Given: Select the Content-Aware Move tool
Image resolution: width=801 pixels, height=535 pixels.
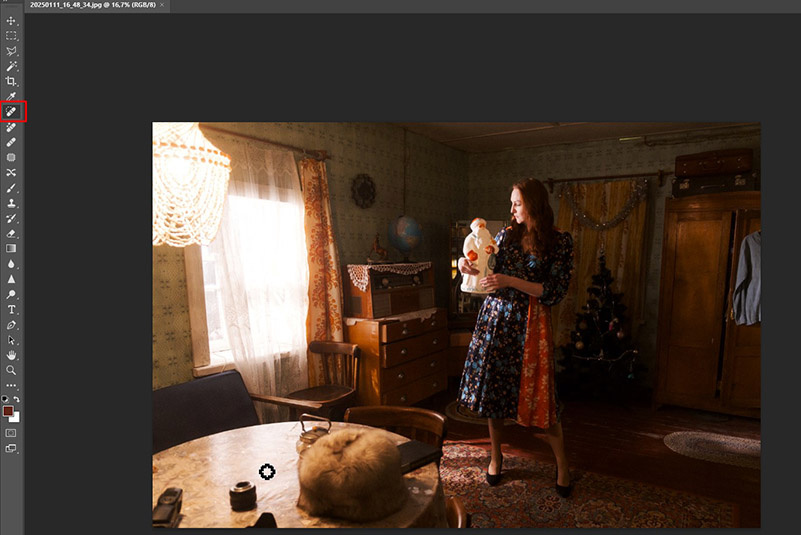Looking at the screenshot, I should click(x=11, y=173).
